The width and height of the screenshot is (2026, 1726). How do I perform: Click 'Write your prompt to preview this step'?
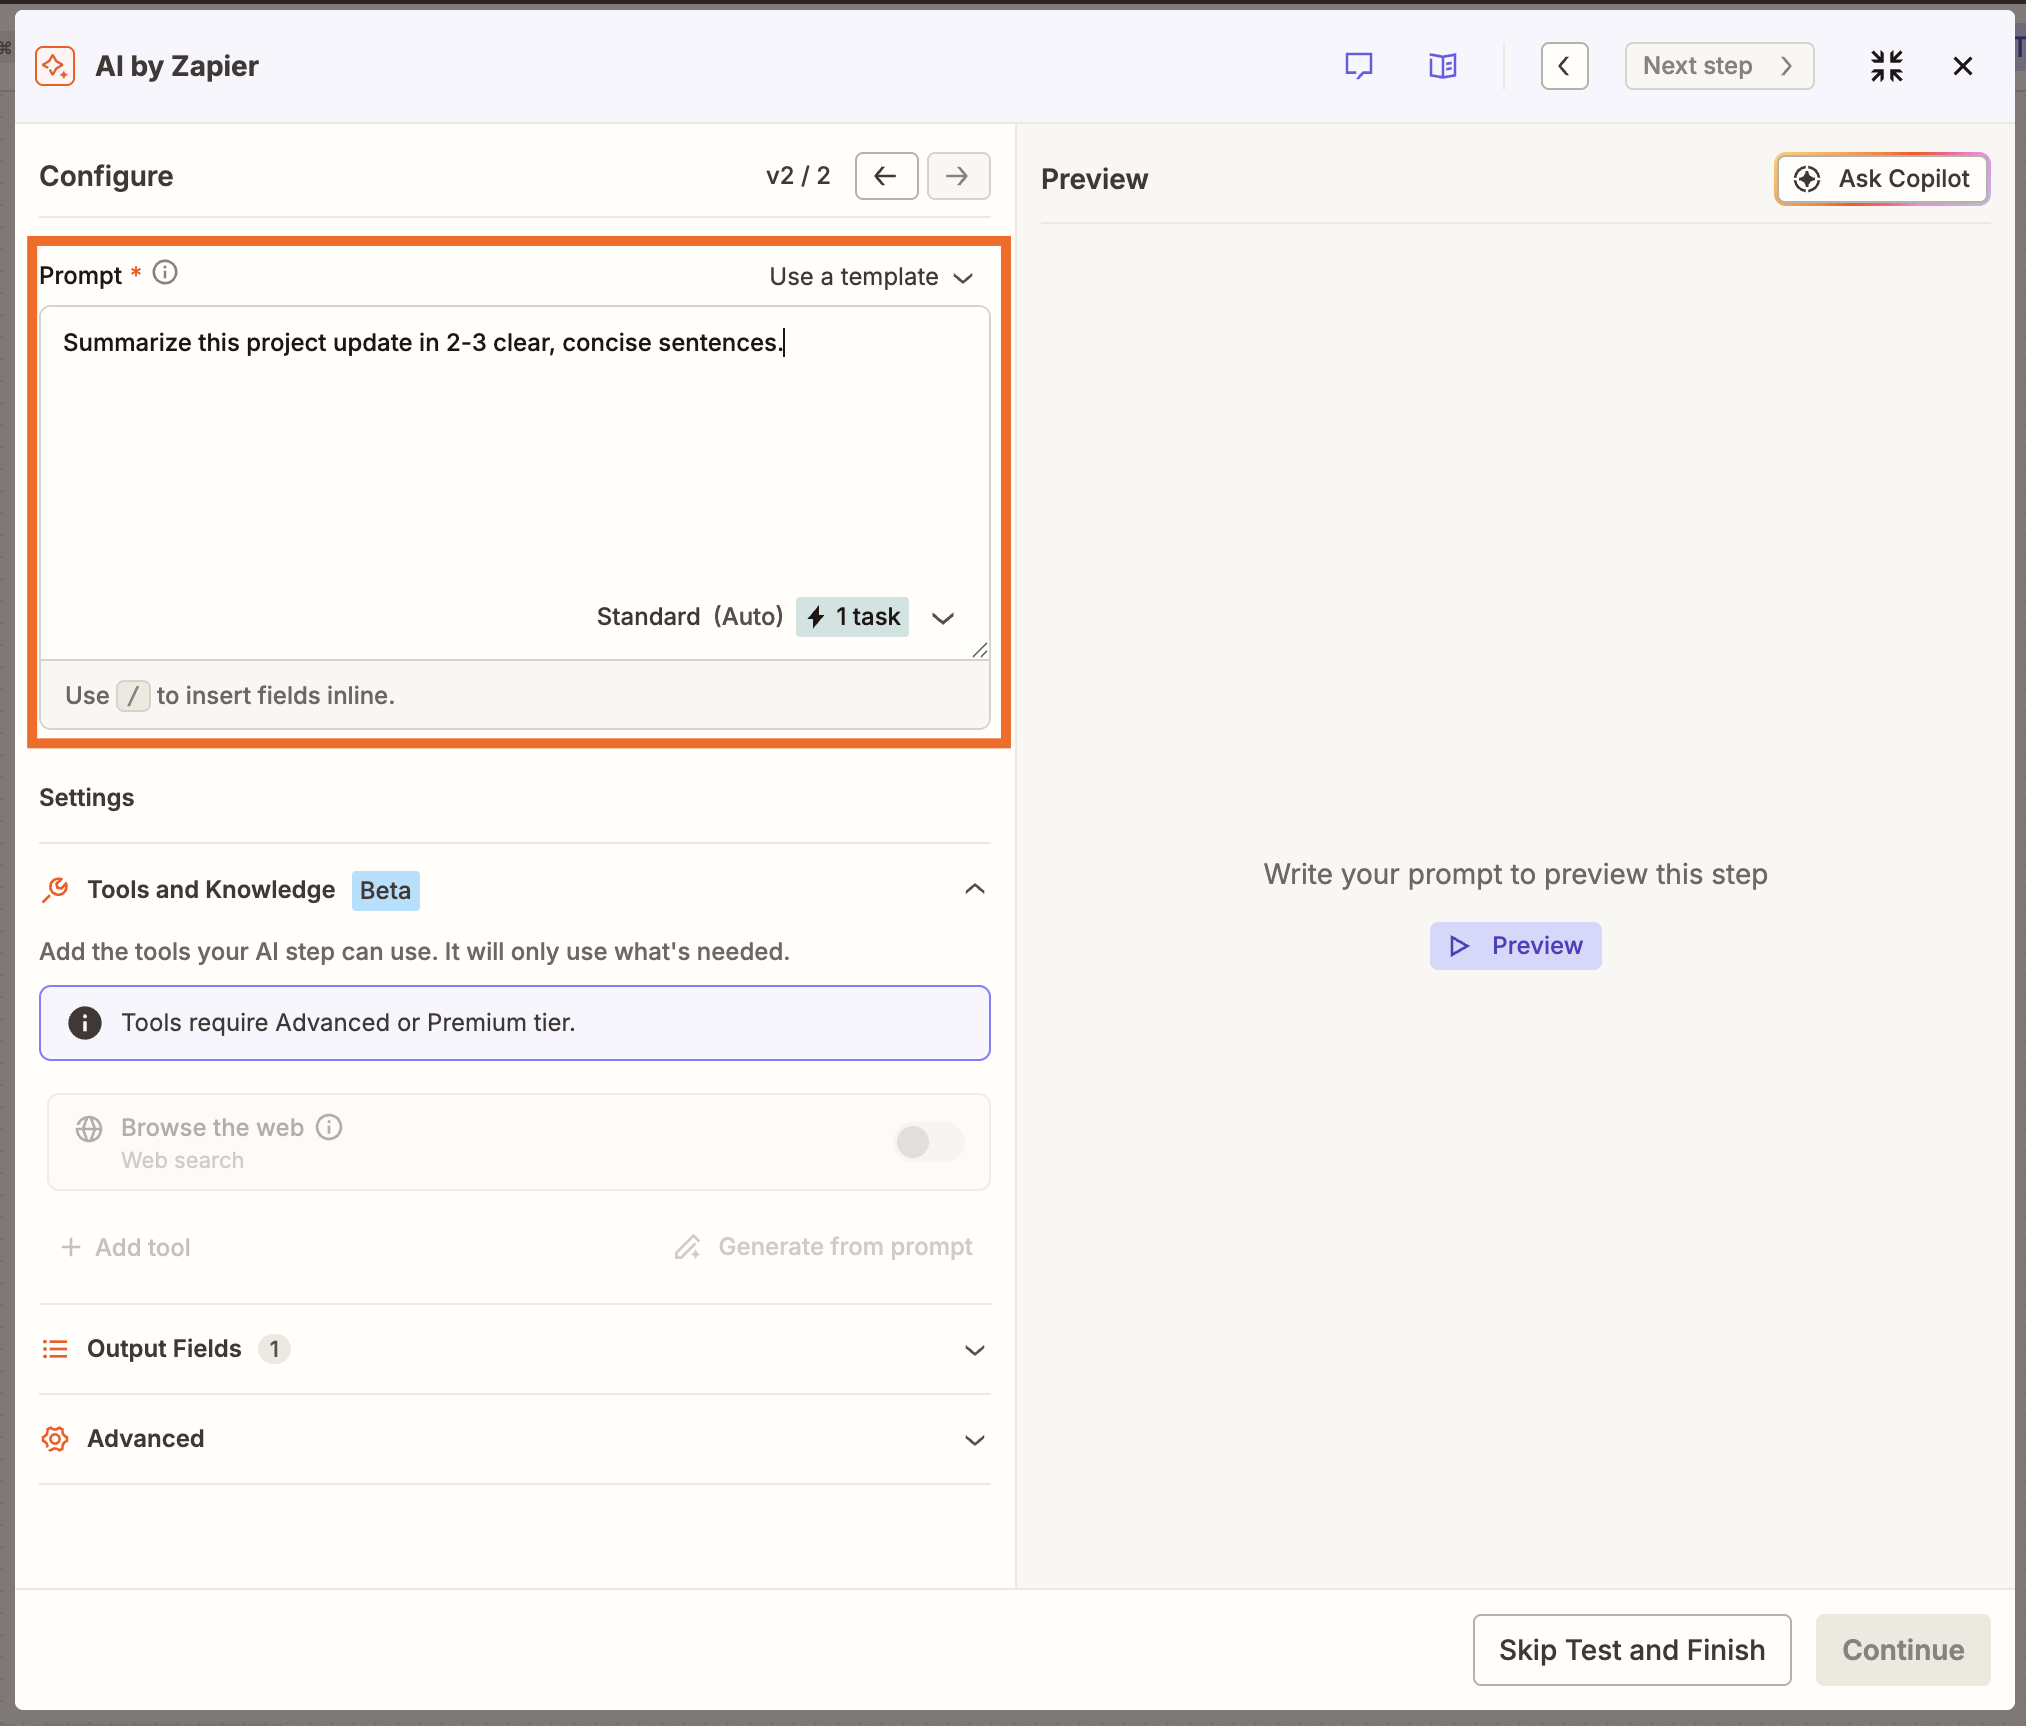point(1515,874)
